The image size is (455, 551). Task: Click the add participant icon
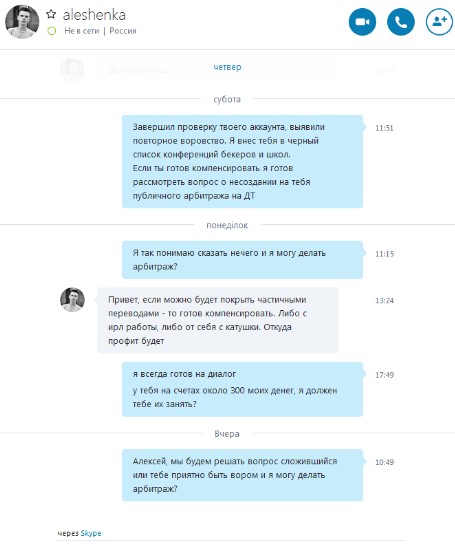439,22
